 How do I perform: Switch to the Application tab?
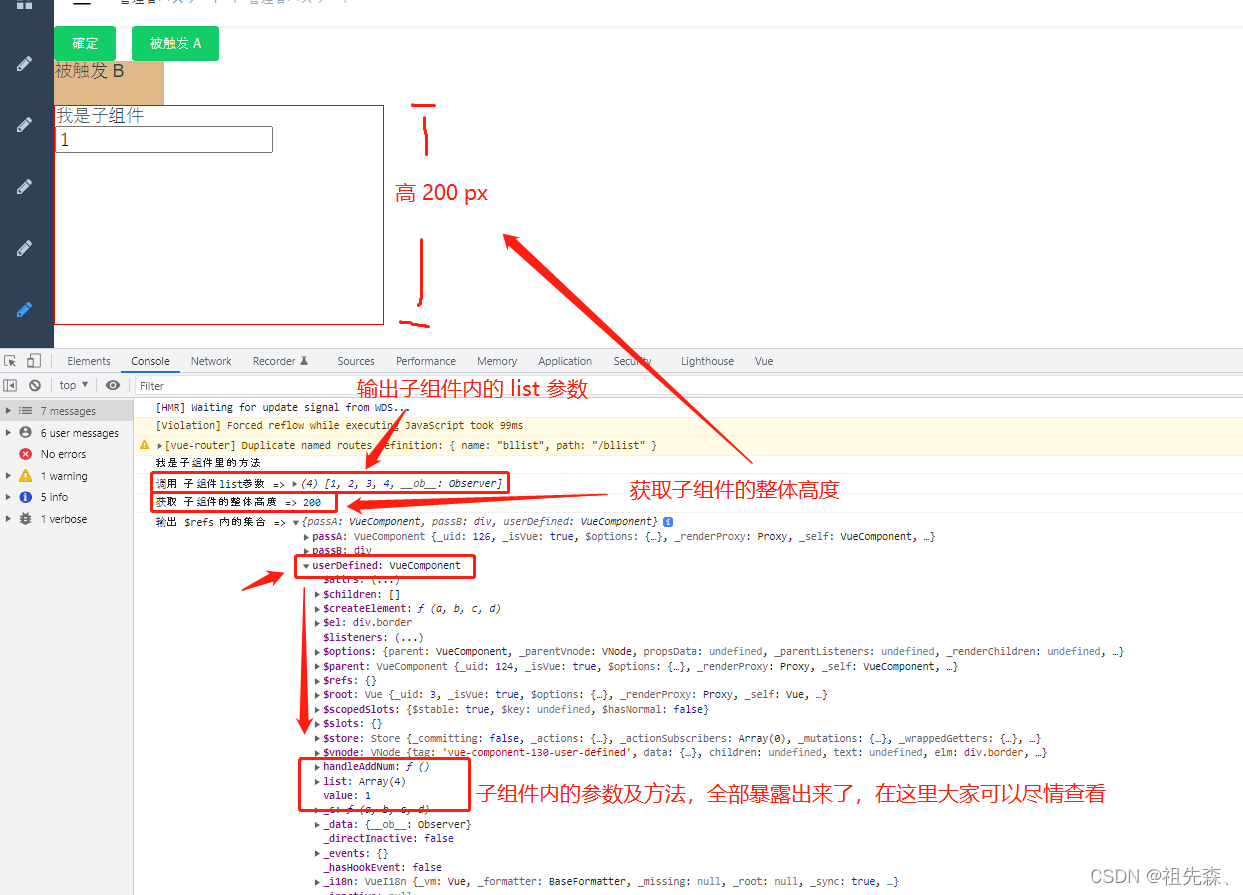(565, 361)
